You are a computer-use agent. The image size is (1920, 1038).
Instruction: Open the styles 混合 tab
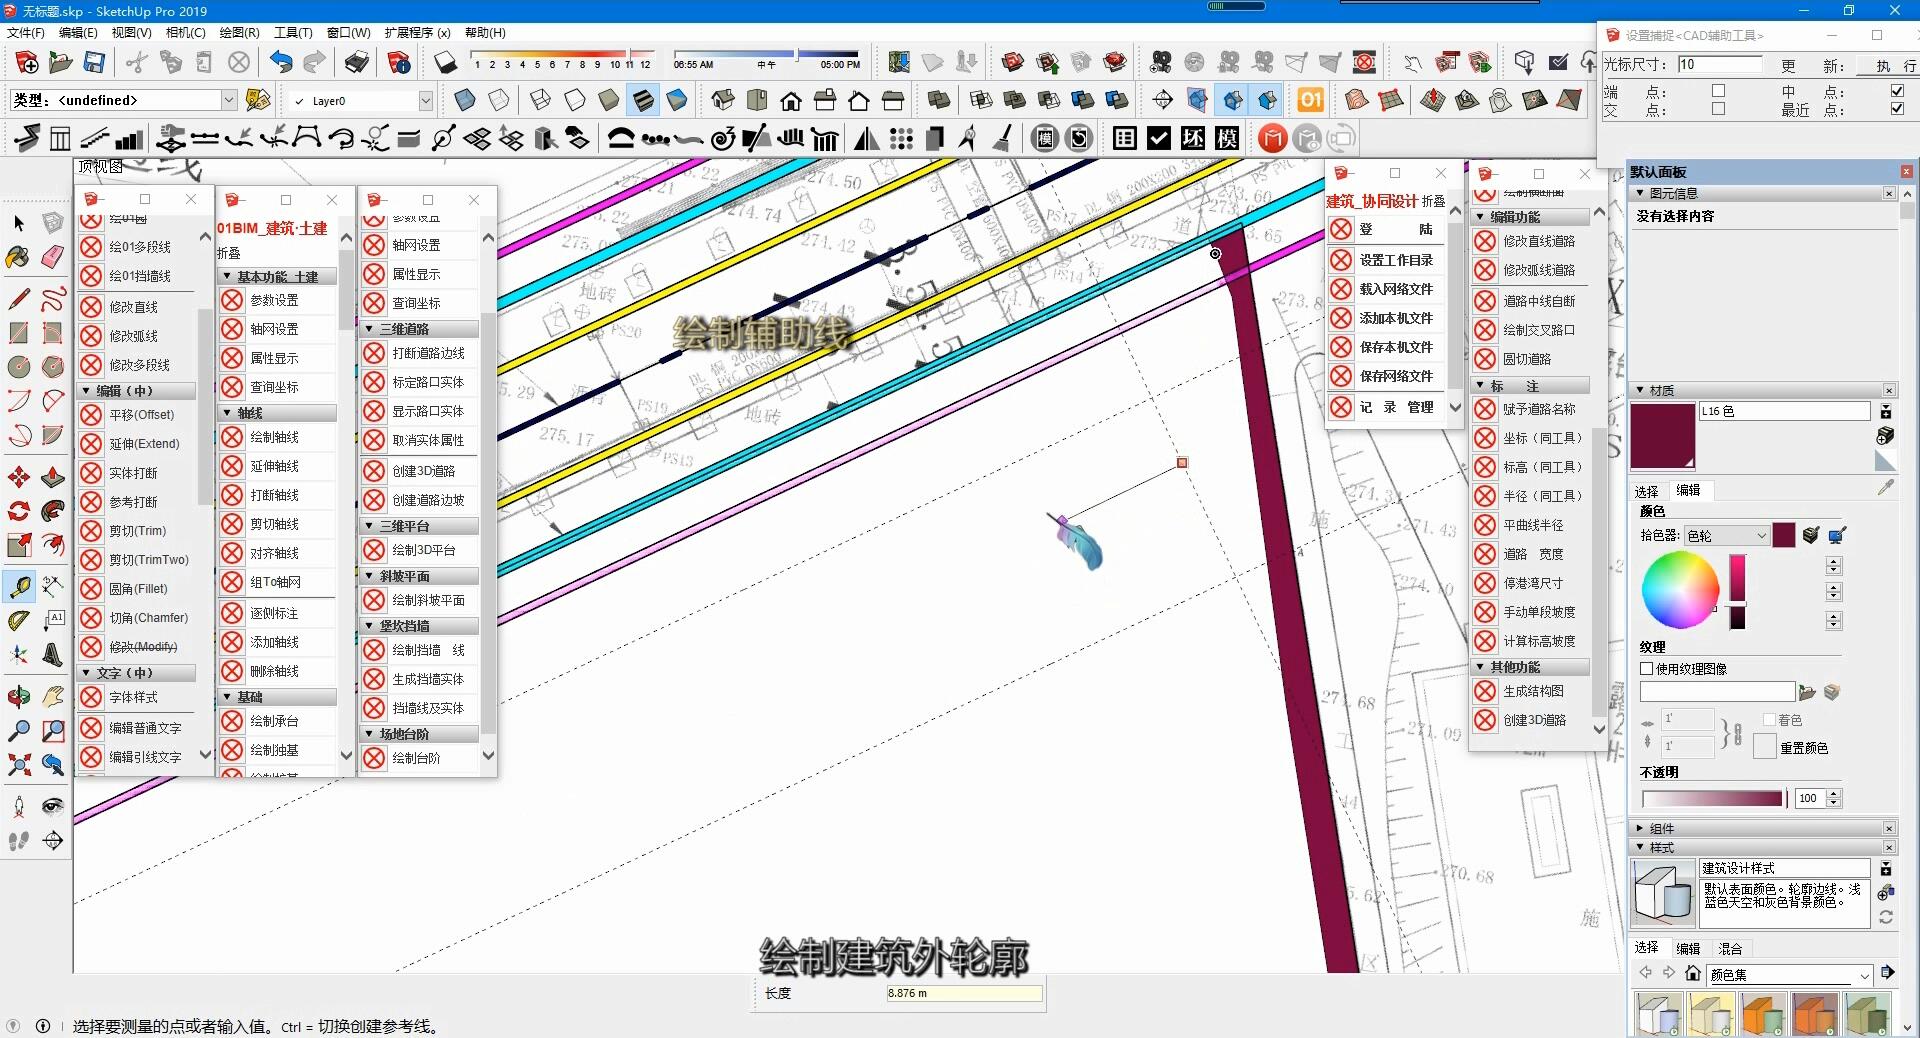click(1730, 948)
